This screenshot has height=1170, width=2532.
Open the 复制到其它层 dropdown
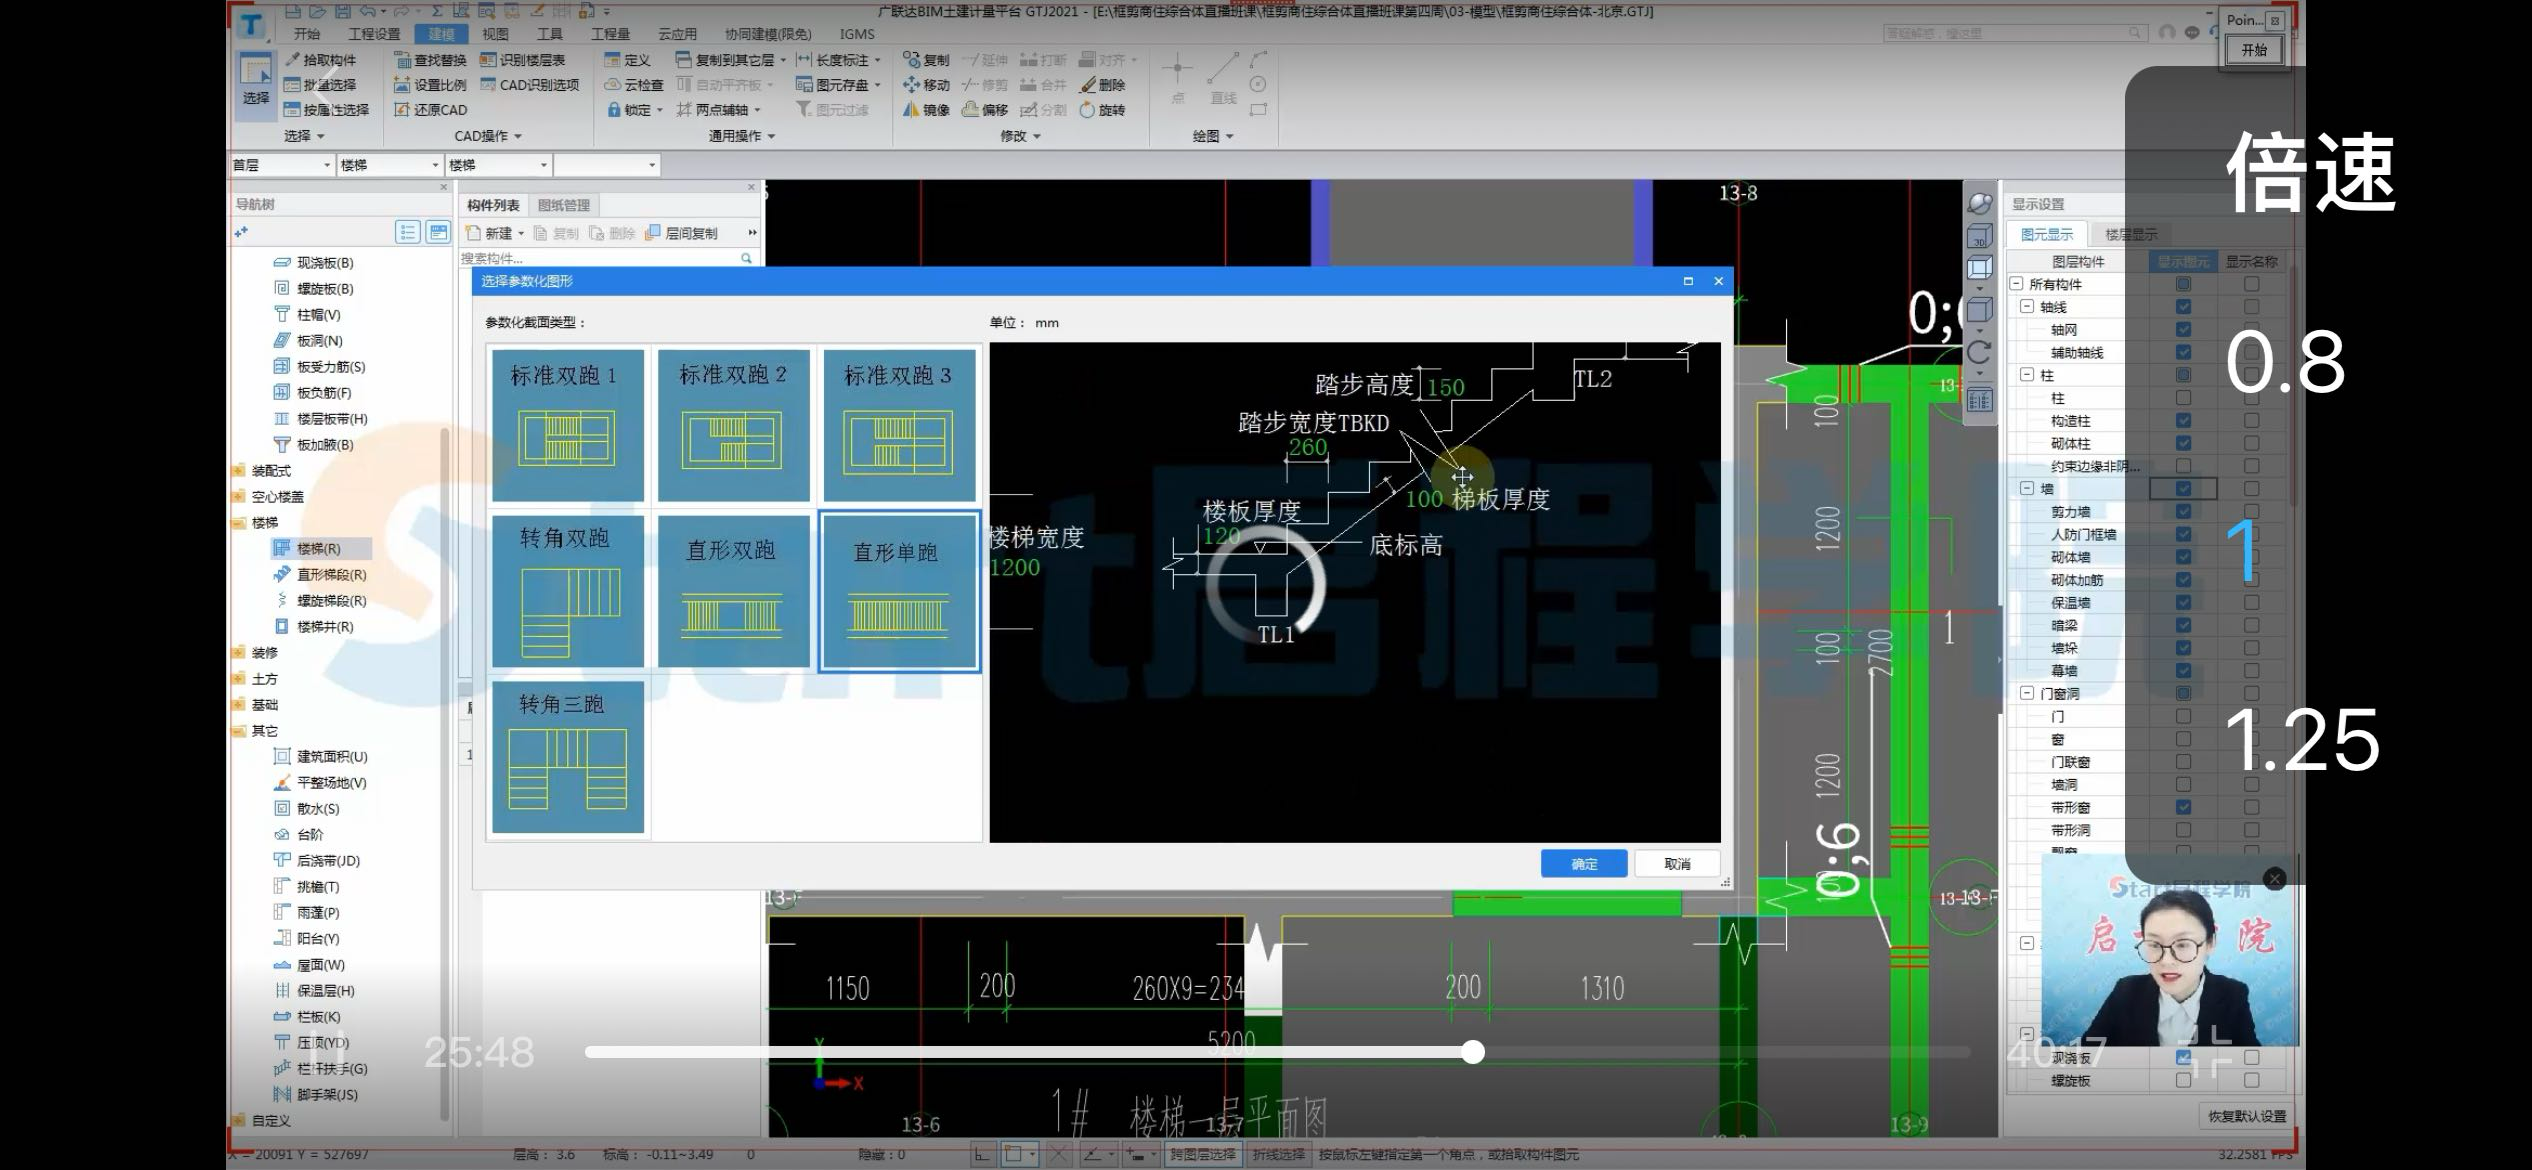click(783, 60)
